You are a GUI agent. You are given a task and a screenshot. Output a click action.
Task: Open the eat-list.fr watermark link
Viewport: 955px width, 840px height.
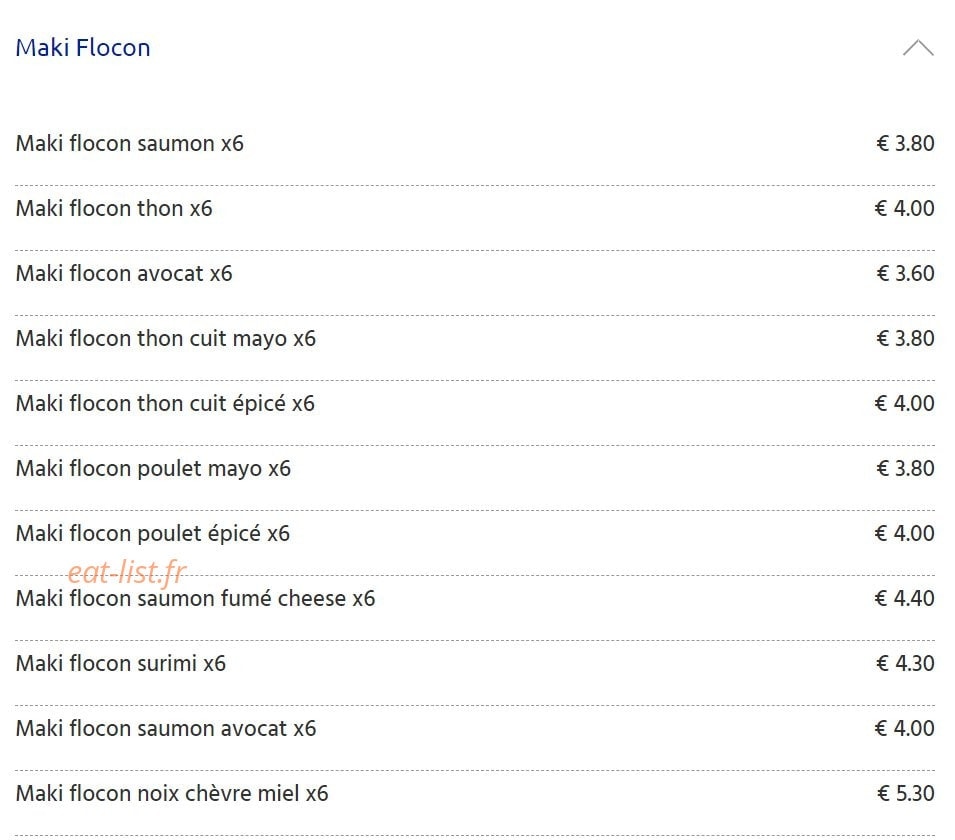[127, 572]
